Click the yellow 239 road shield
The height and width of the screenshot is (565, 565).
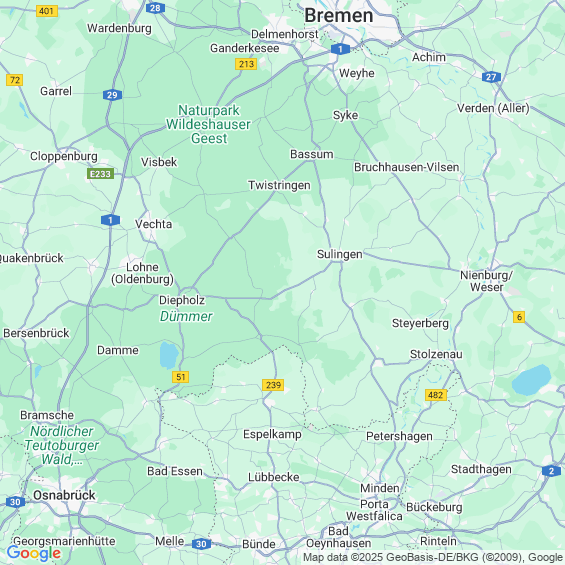pos(273,385)
